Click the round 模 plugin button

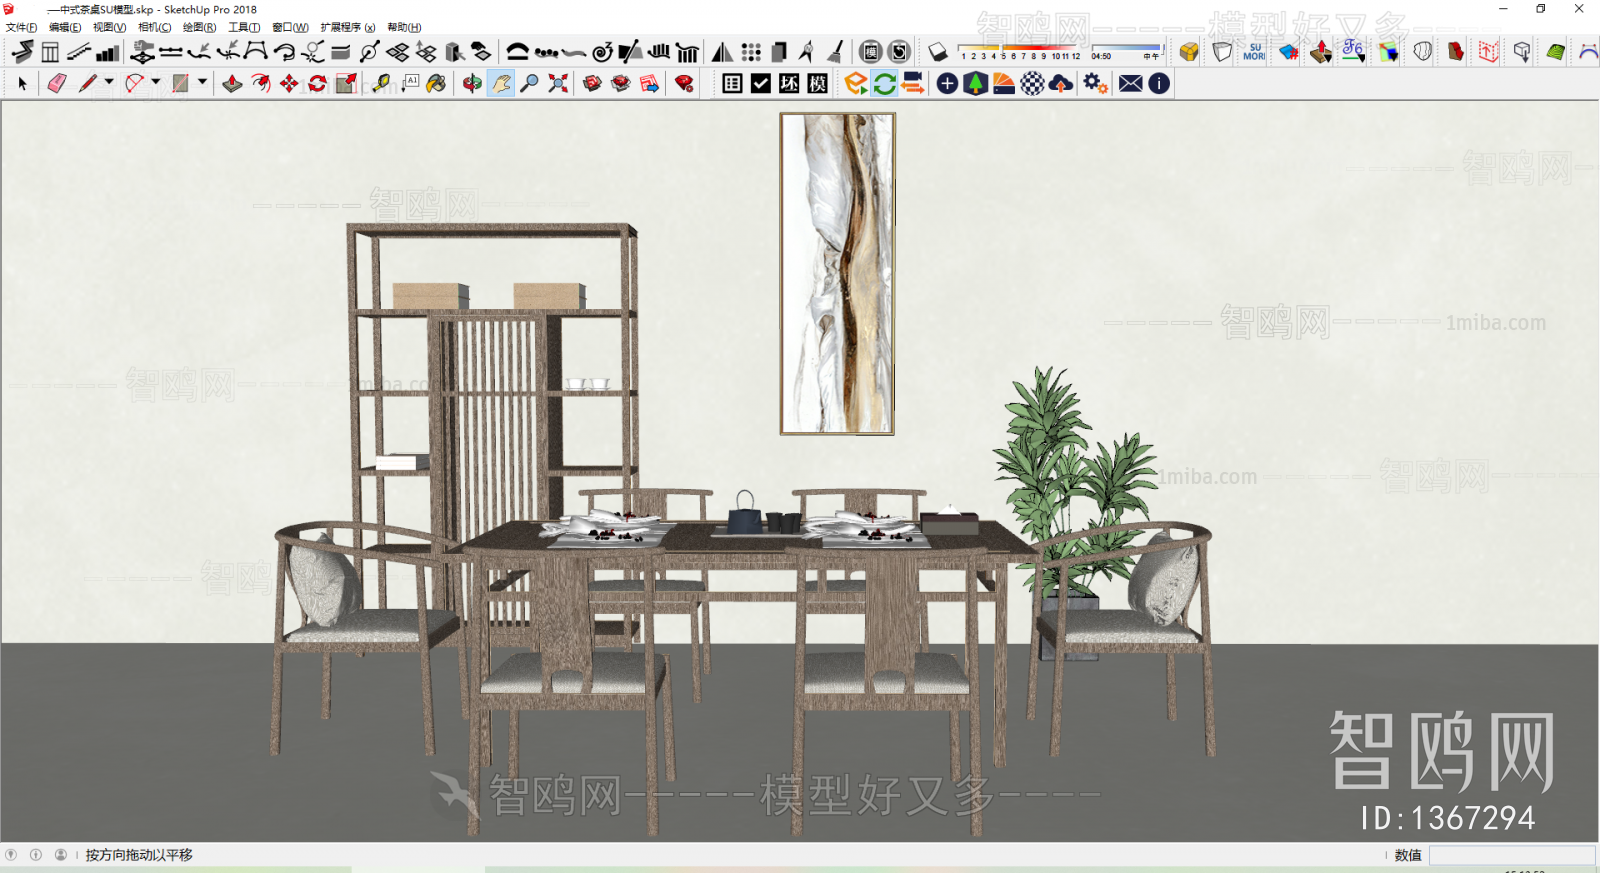[x=870, y=52]
